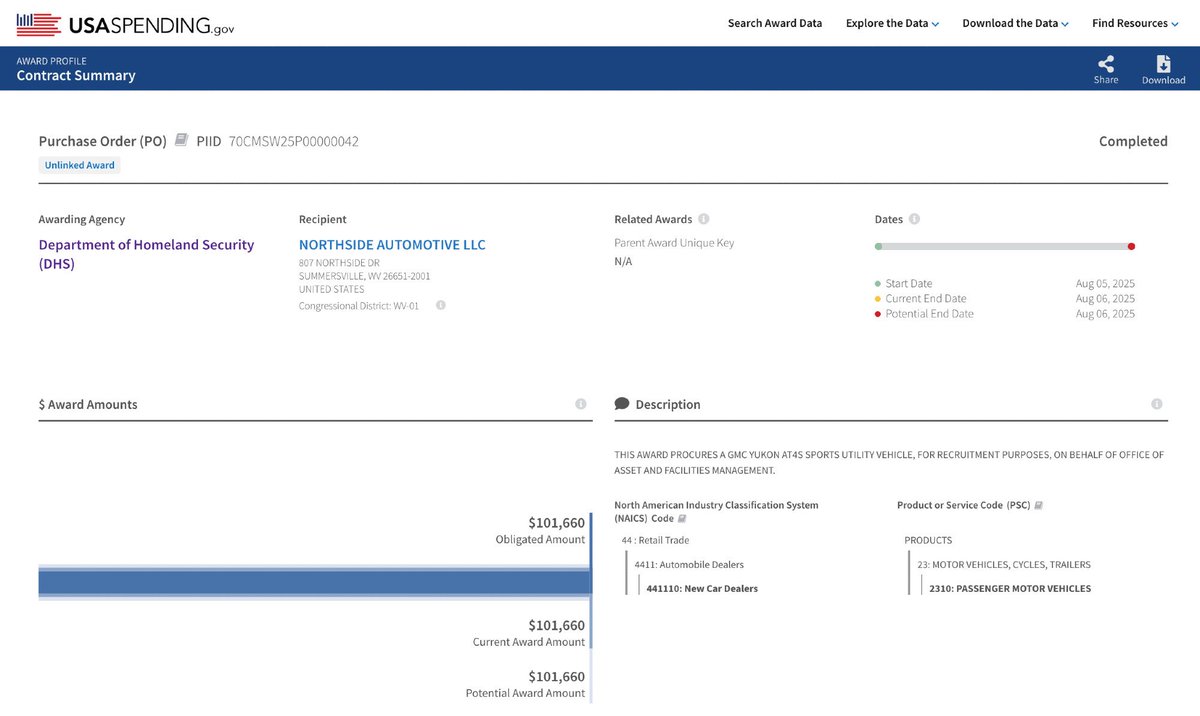
Task: Open Department of Homeland Security (DHS) link
Action: tap(146, 254)
